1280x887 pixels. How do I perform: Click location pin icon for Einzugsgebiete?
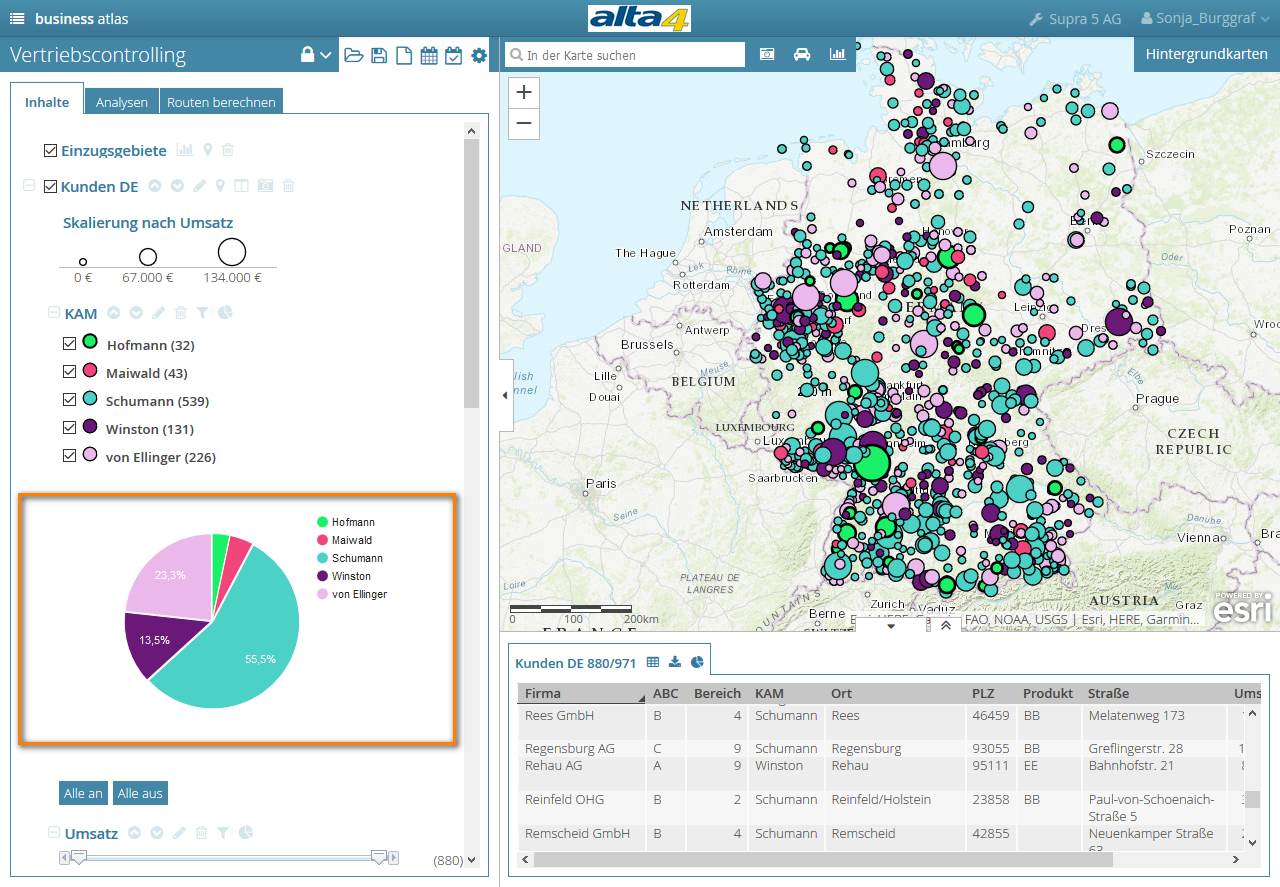click(x=208, y=150)
